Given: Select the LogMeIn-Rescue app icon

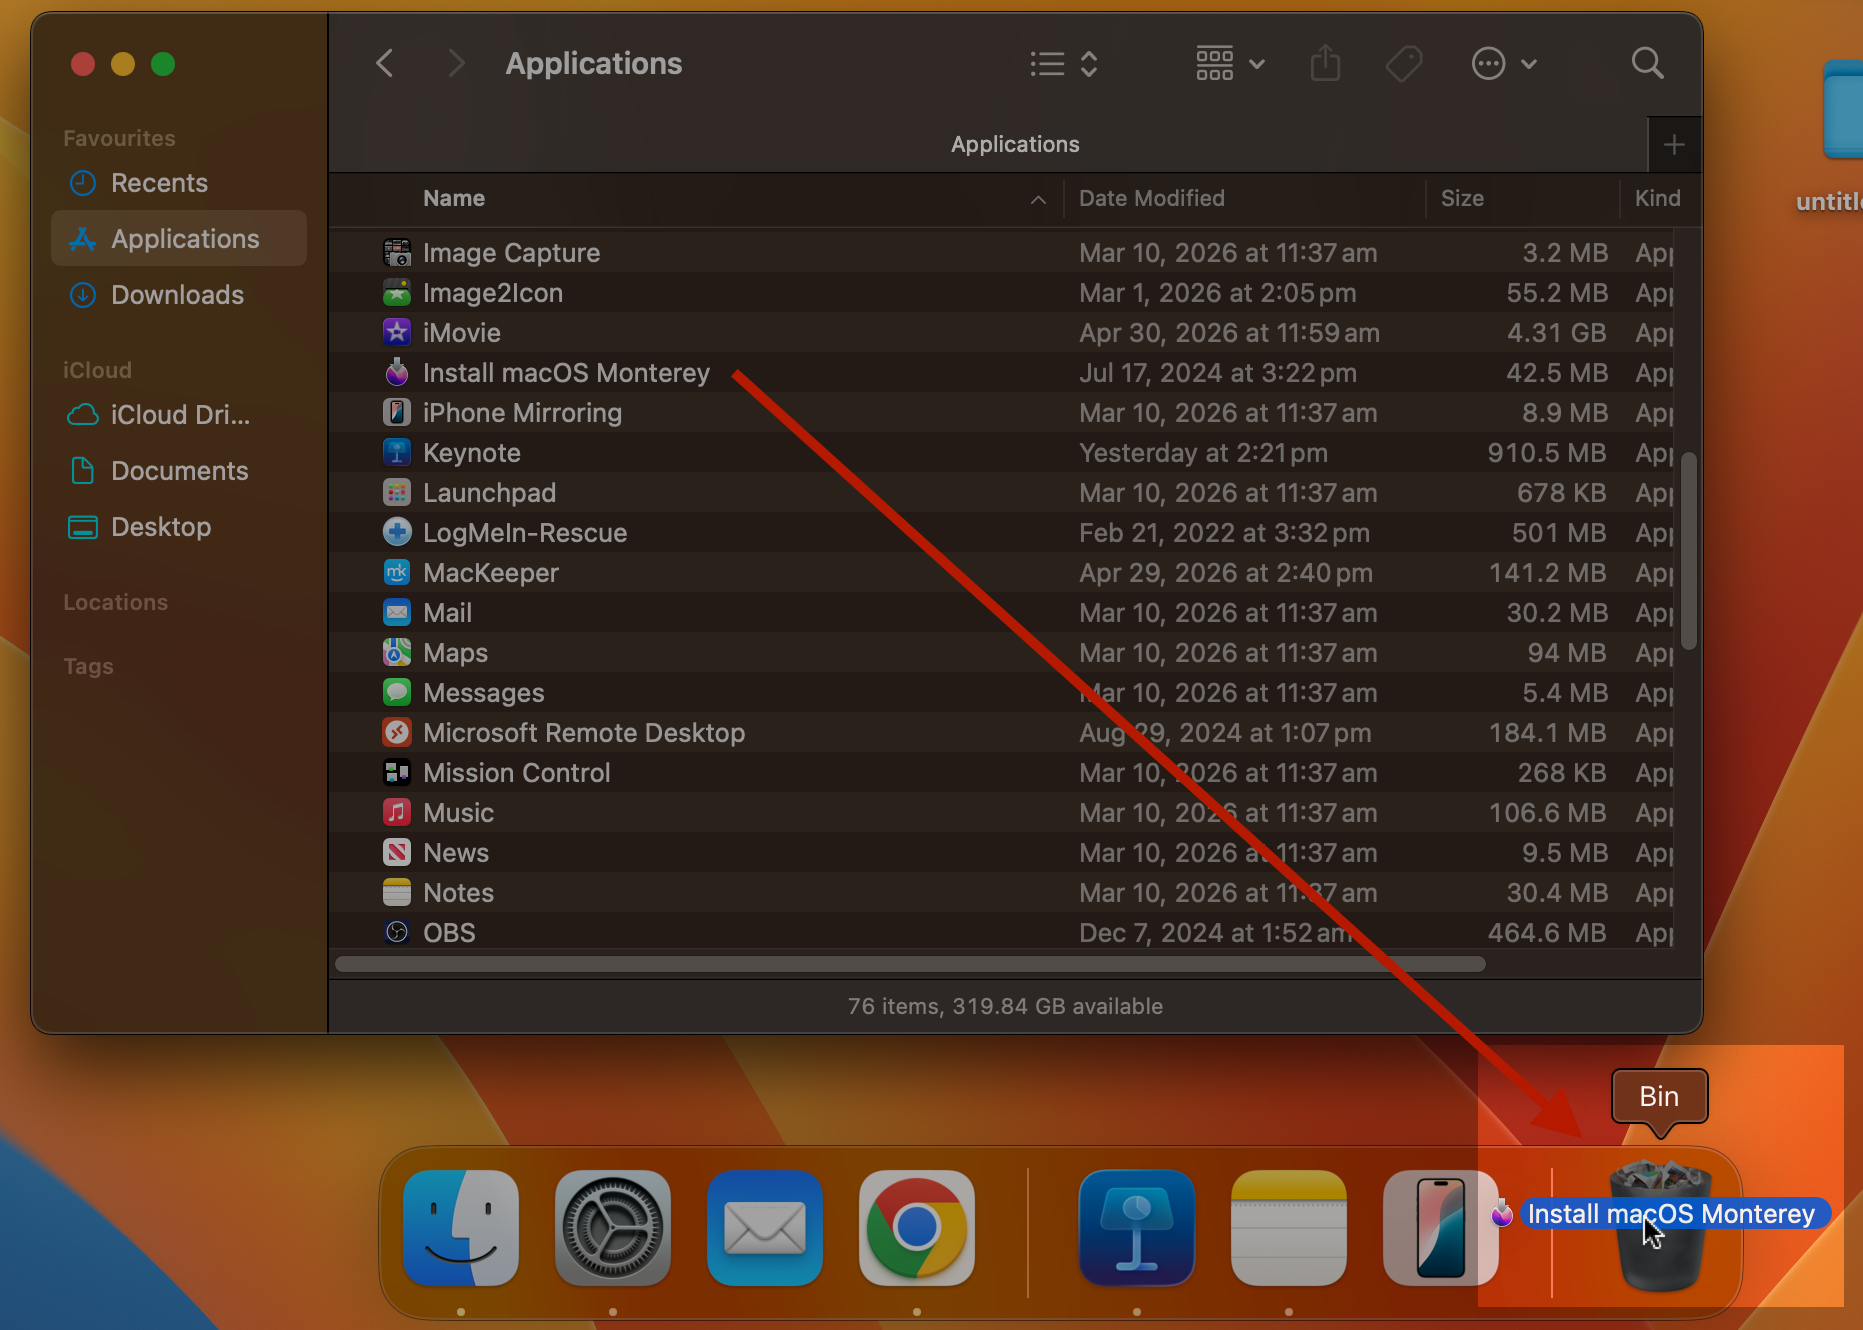Looking at the screenshot, I should point(397,532).
